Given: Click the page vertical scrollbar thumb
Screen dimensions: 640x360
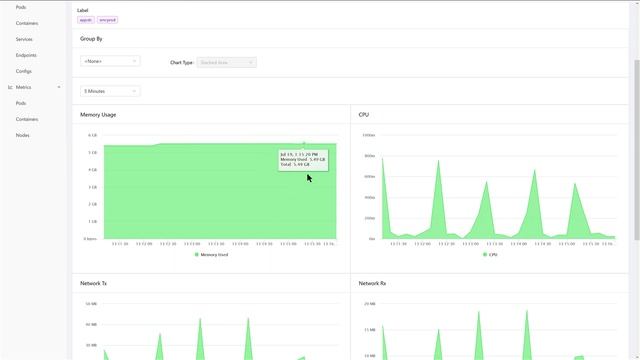Looking at the screenshot, I should (636, 150).
